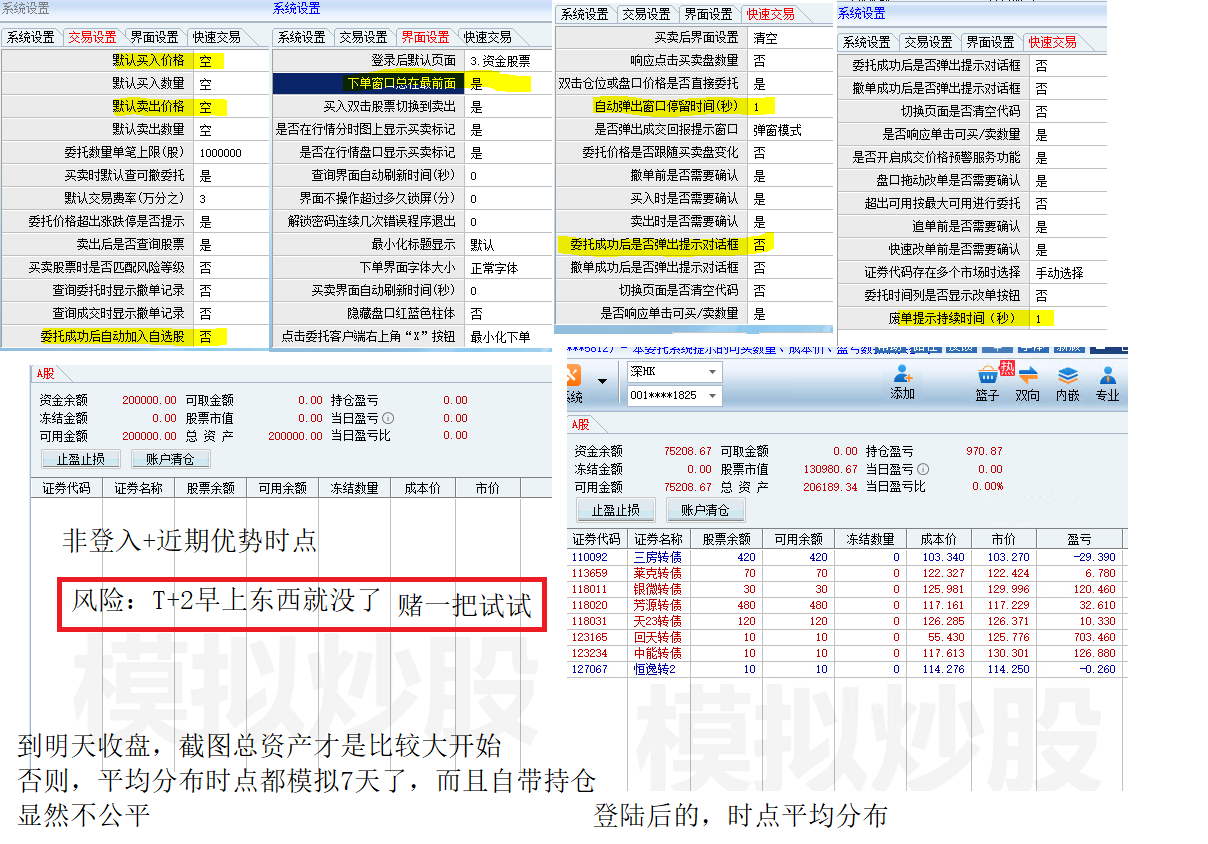
Task: Select the 恒逸转2 holding row
Action: (x=846, y=669)
